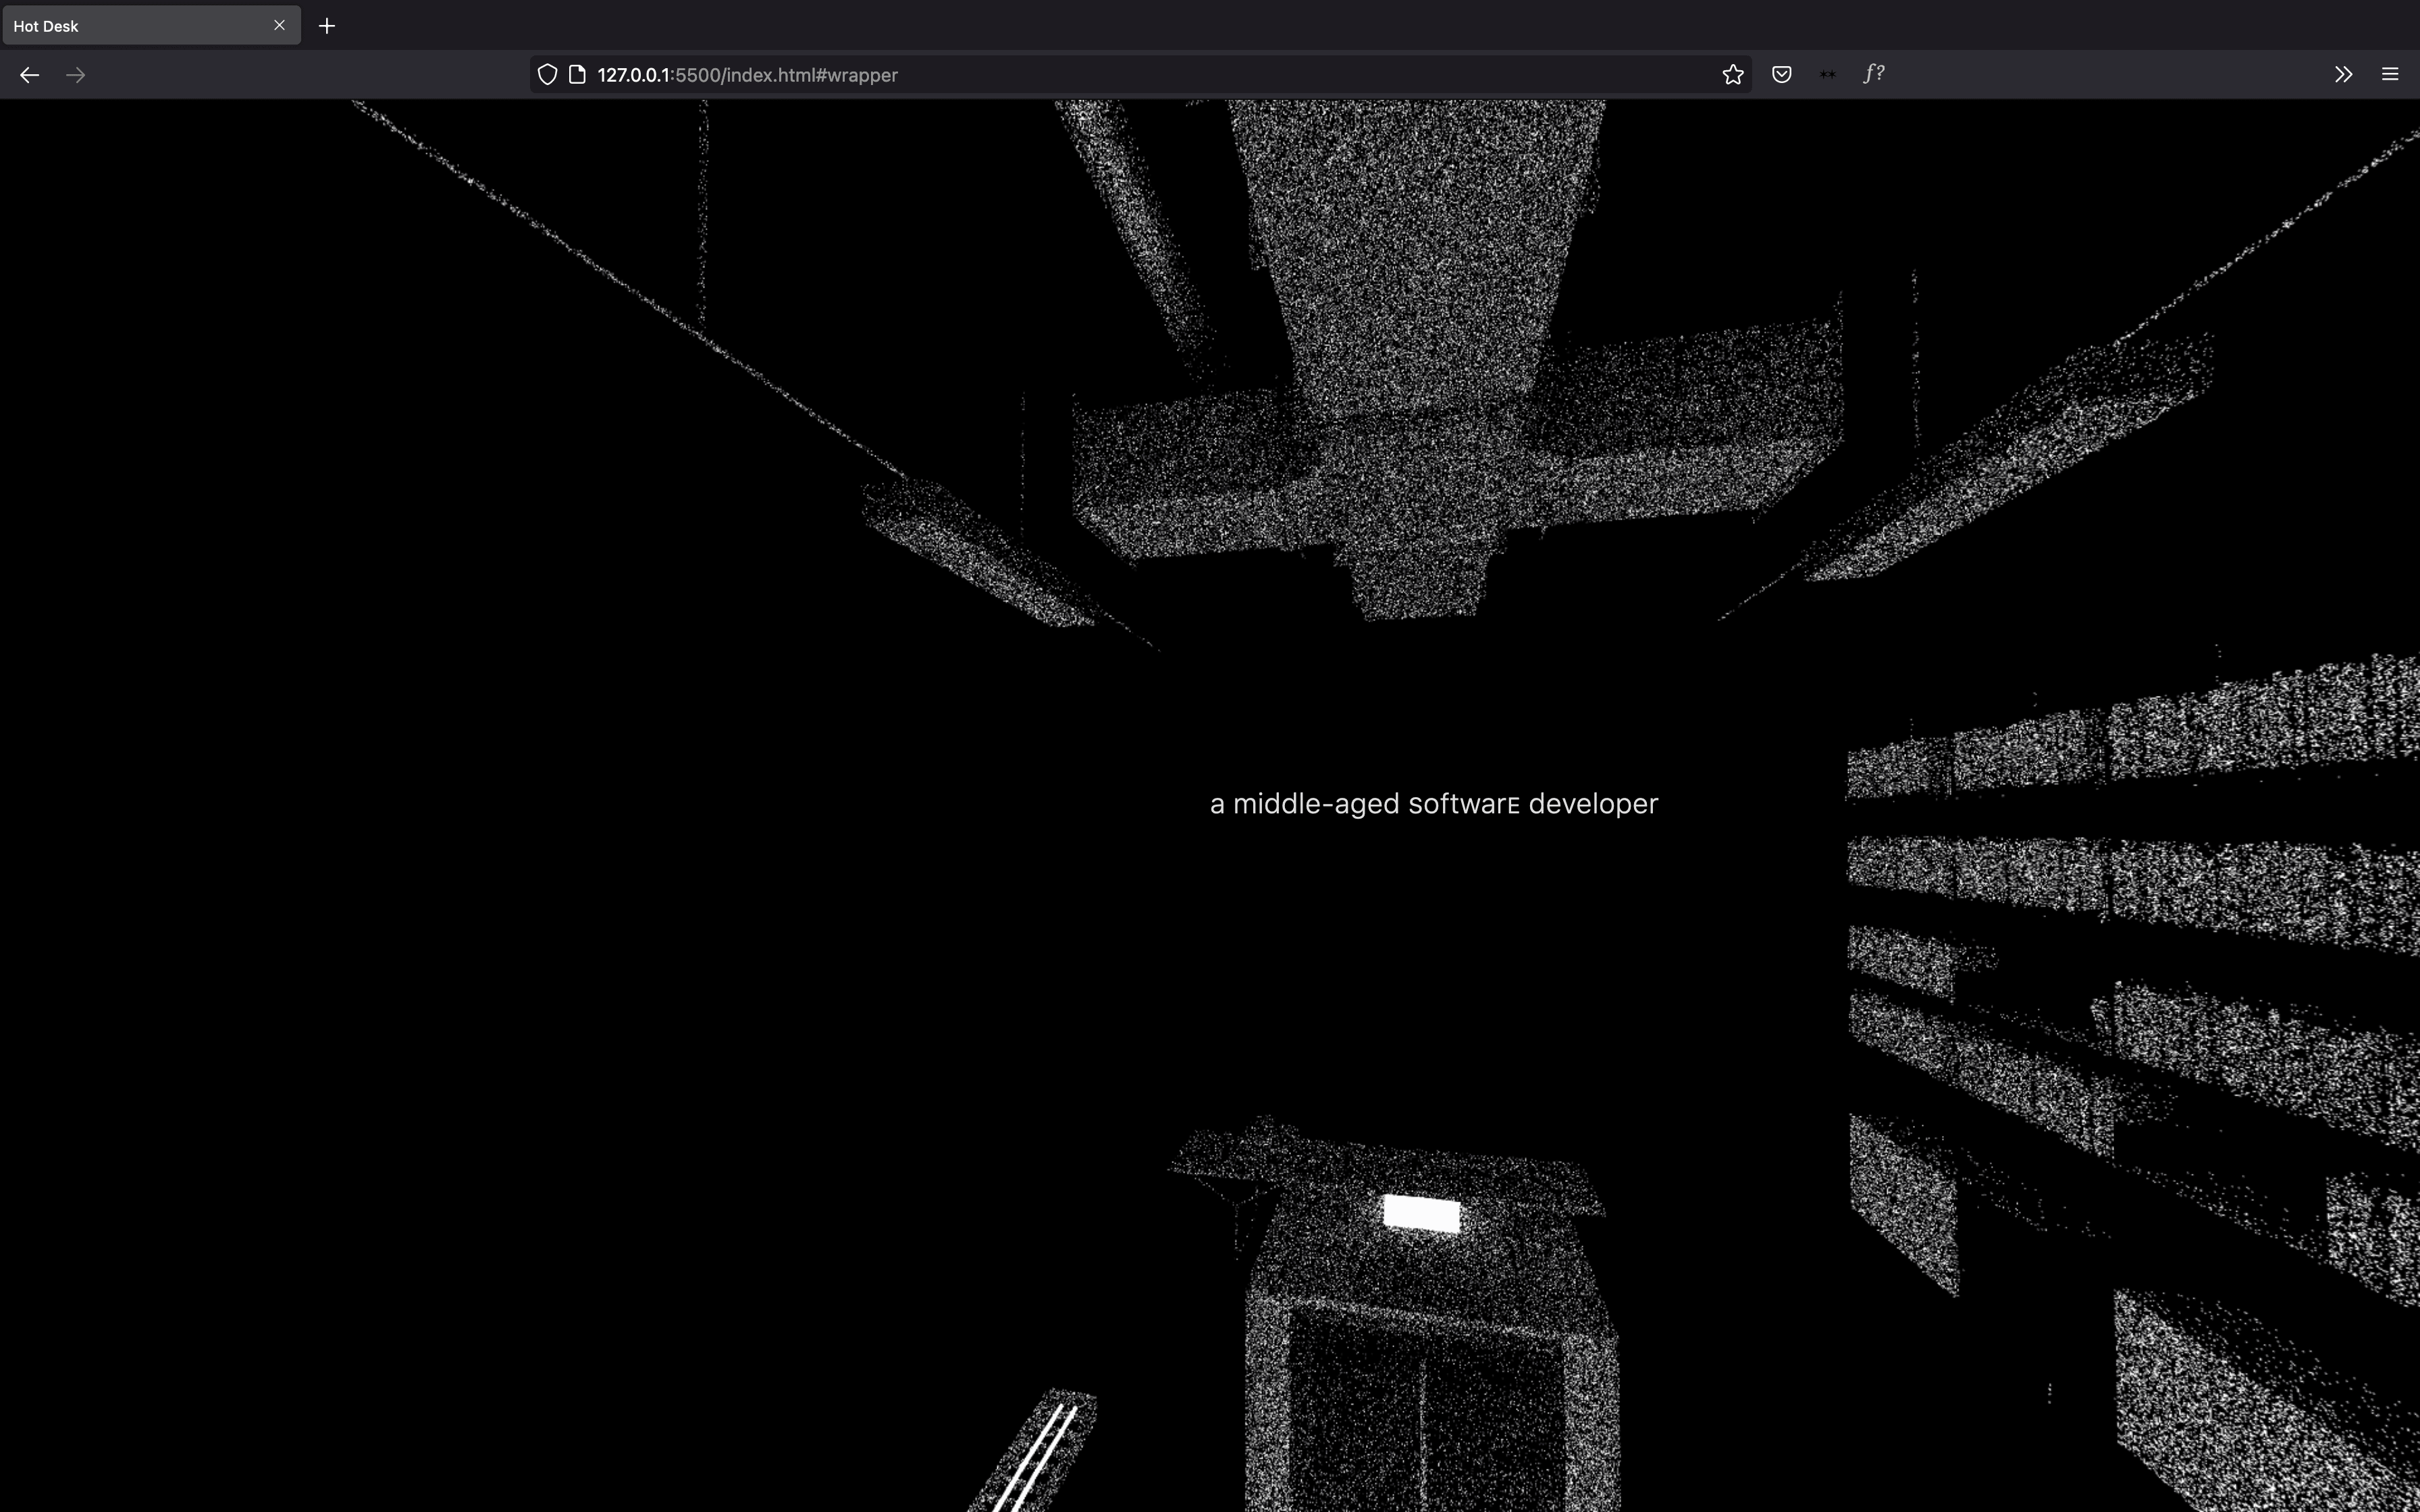
Task: Click the forward navigation arrow
Action: (x=75, y=75)
